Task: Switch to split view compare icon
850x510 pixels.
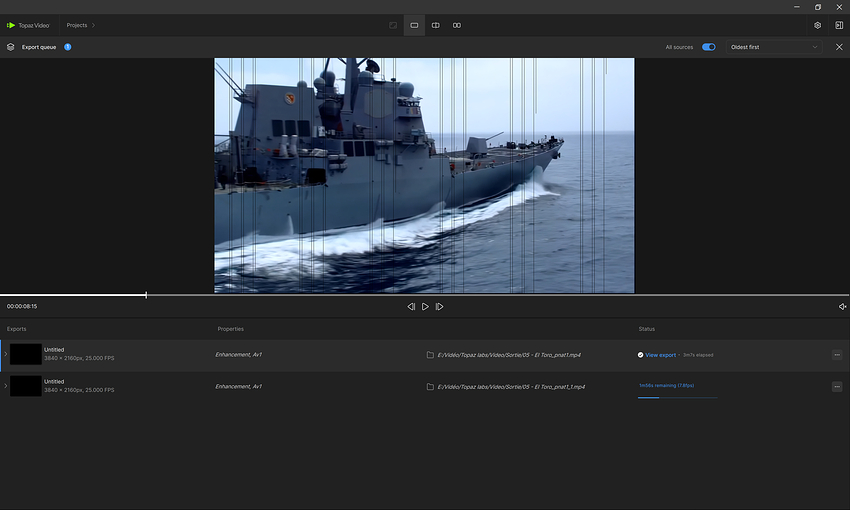Action: [435, 25]
